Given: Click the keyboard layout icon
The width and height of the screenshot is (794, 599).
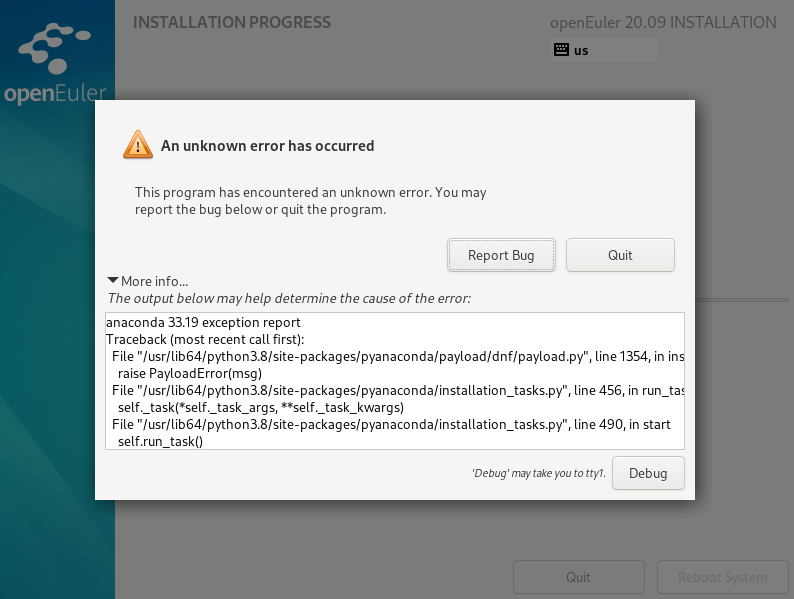Looking at the screenshot, I should (x=561, y=50).
